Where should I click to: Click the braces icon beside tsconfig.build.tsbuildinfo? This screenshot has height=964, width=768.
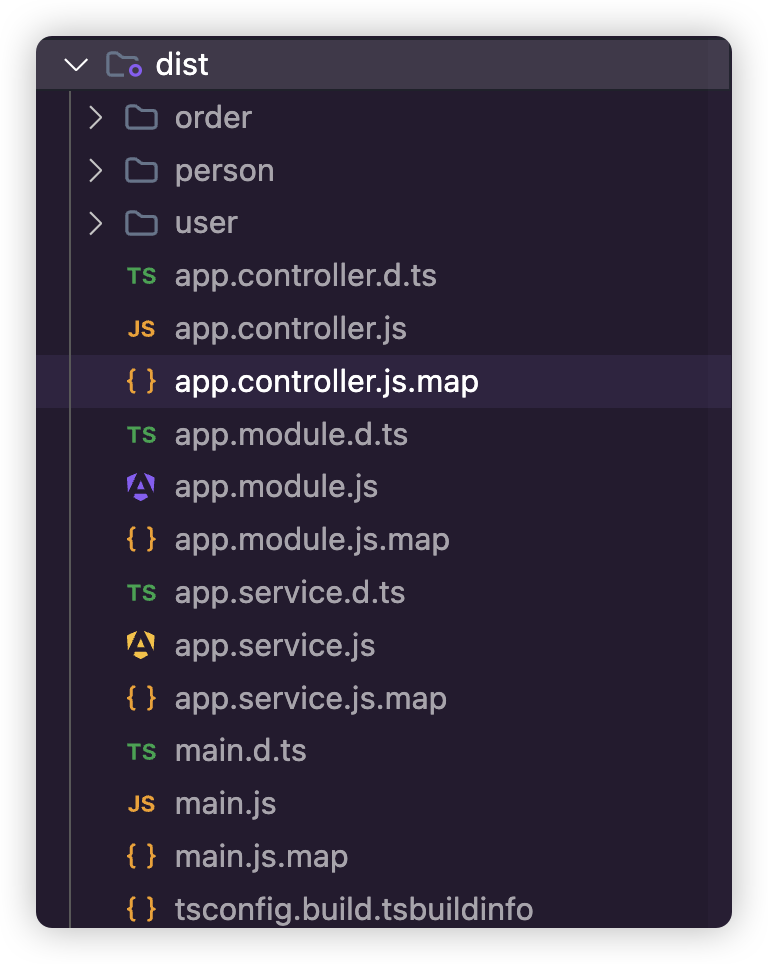[x=141, y=909]
